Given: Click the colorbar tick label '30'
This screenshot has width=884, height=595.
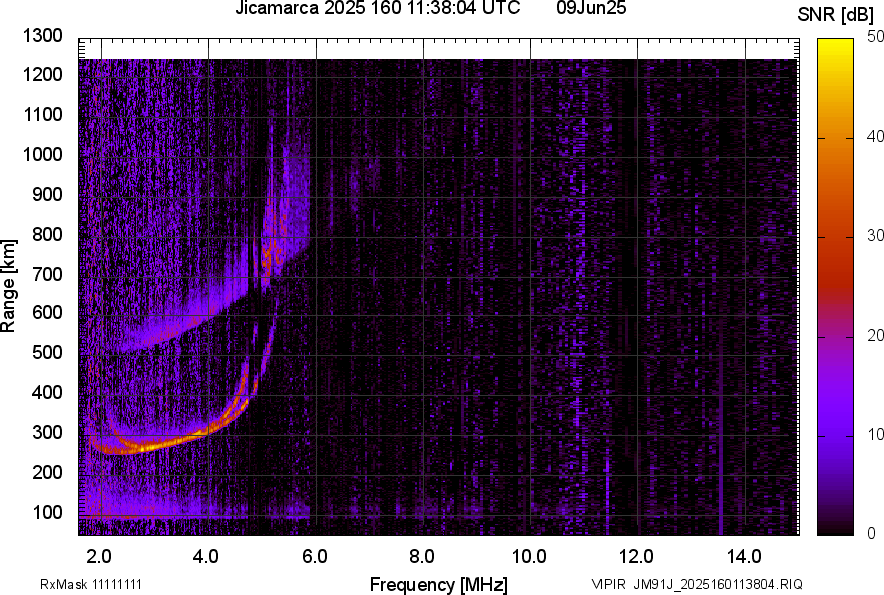Looking at the screenshot, I should point(875,236).
